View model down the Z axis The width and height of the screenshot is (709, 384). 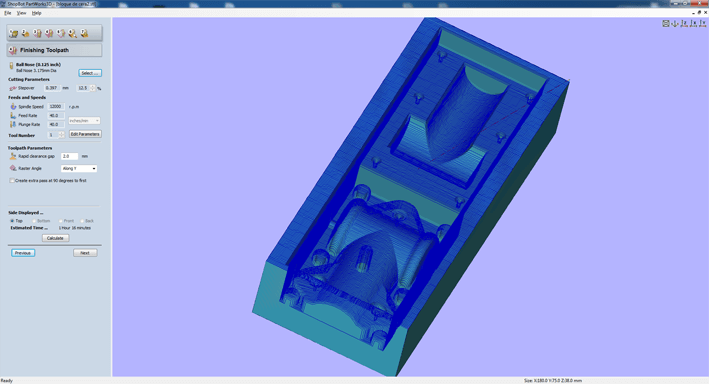684,24
